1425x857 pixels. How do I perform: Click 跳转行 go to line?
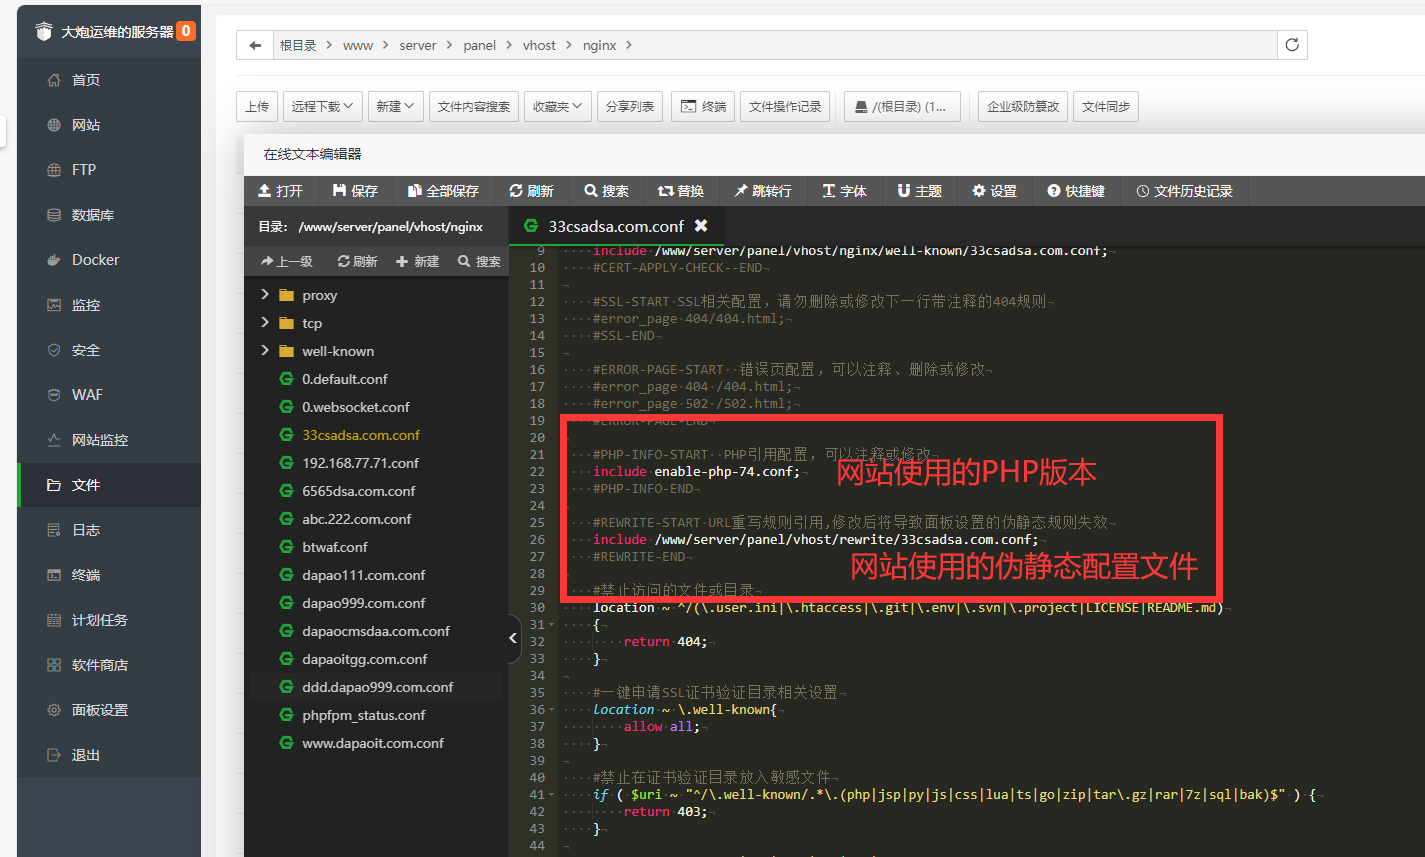coord(763,191)
